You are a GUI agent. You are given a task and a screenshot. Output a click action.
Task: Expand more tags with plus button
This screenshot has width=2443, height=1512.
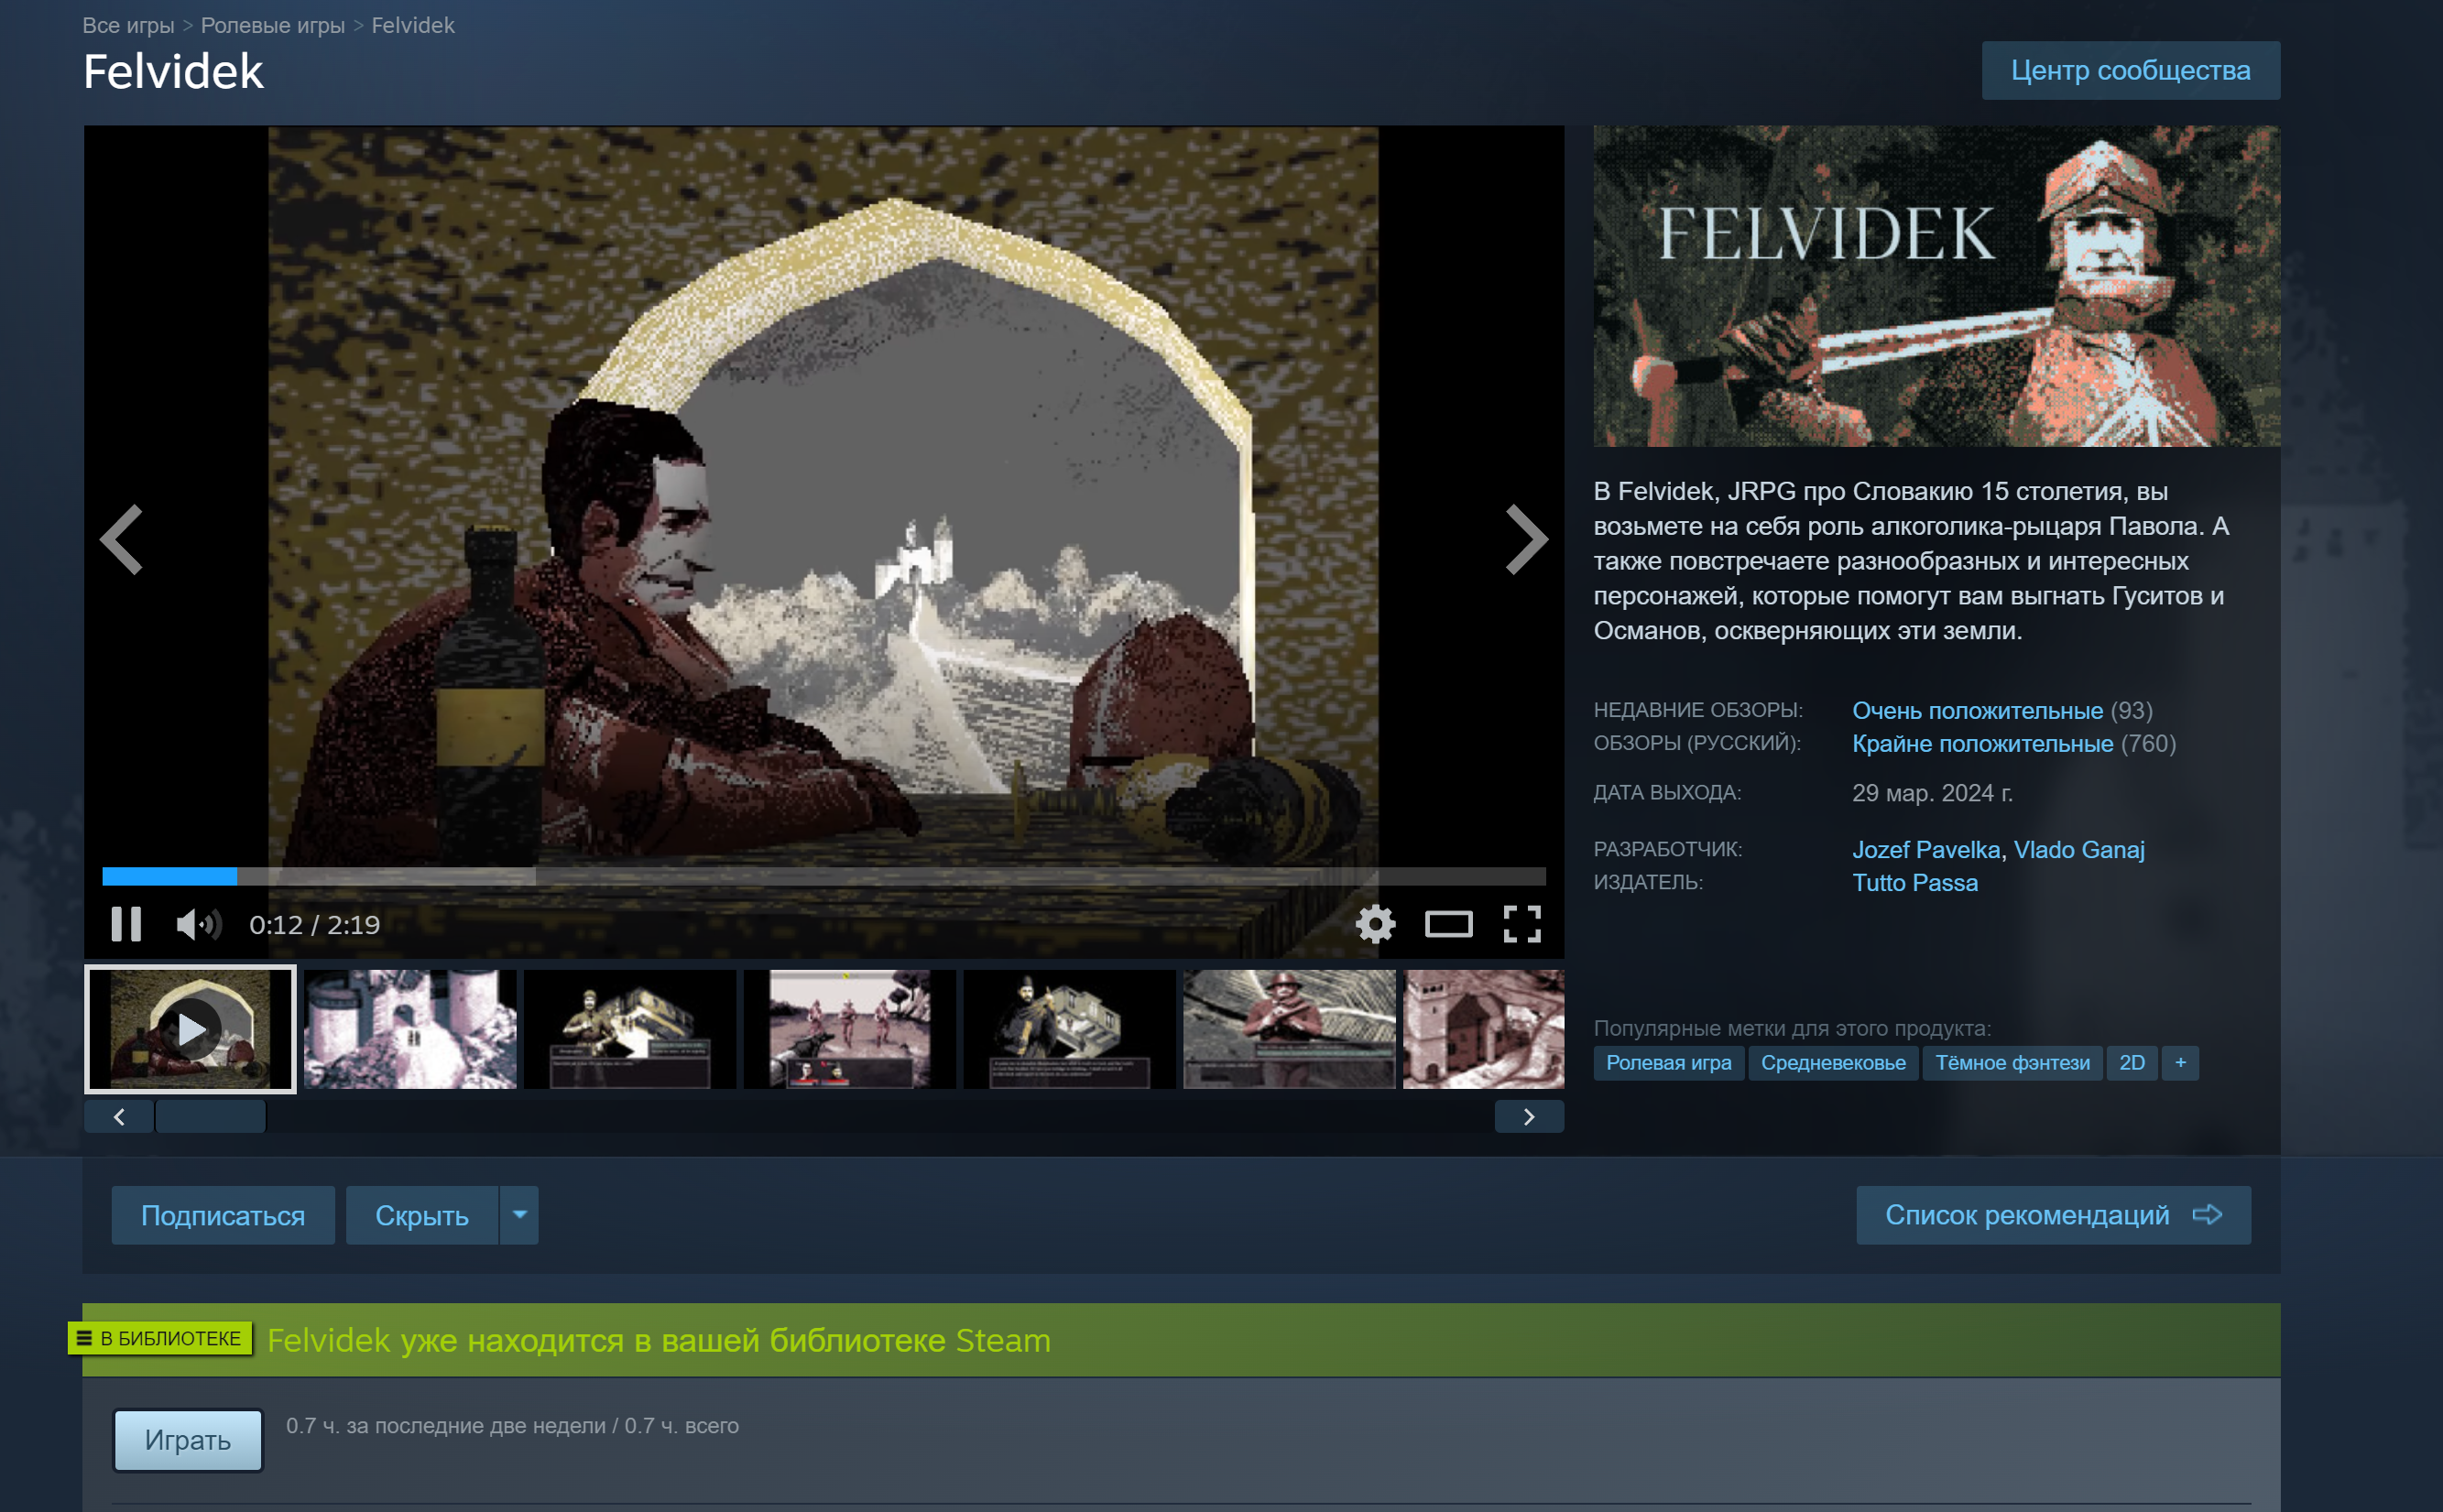tap(2181, 1062)
